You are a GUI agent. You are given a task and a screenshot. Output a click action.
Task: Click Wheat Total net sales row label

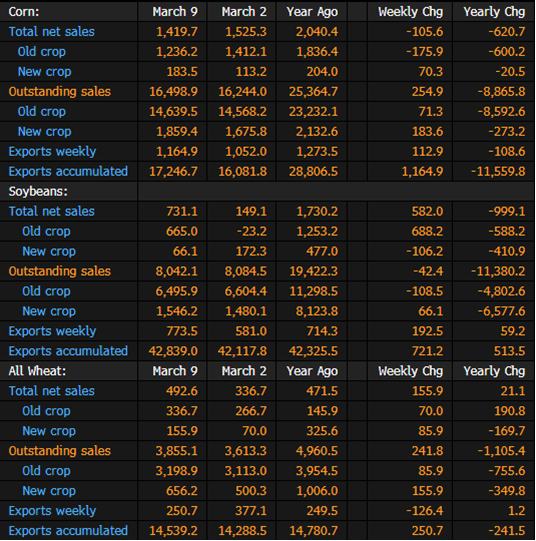point(51,391)
